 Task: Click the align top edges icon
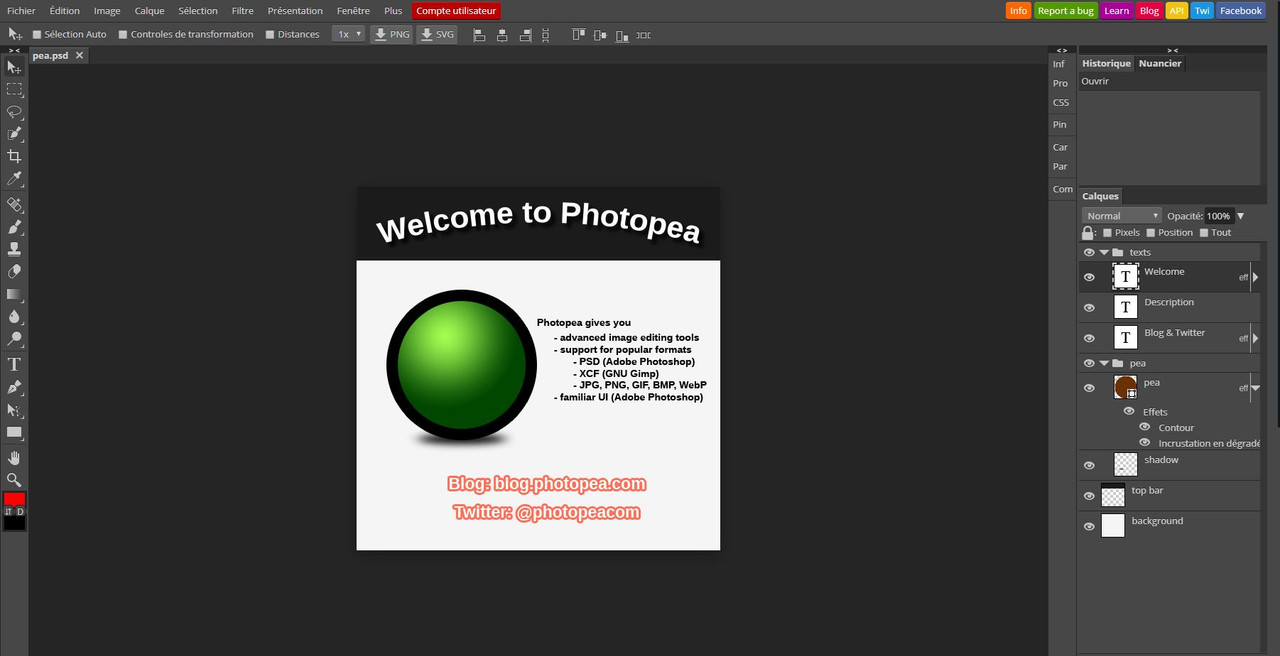pyautogui.click(x=578, y=35)
